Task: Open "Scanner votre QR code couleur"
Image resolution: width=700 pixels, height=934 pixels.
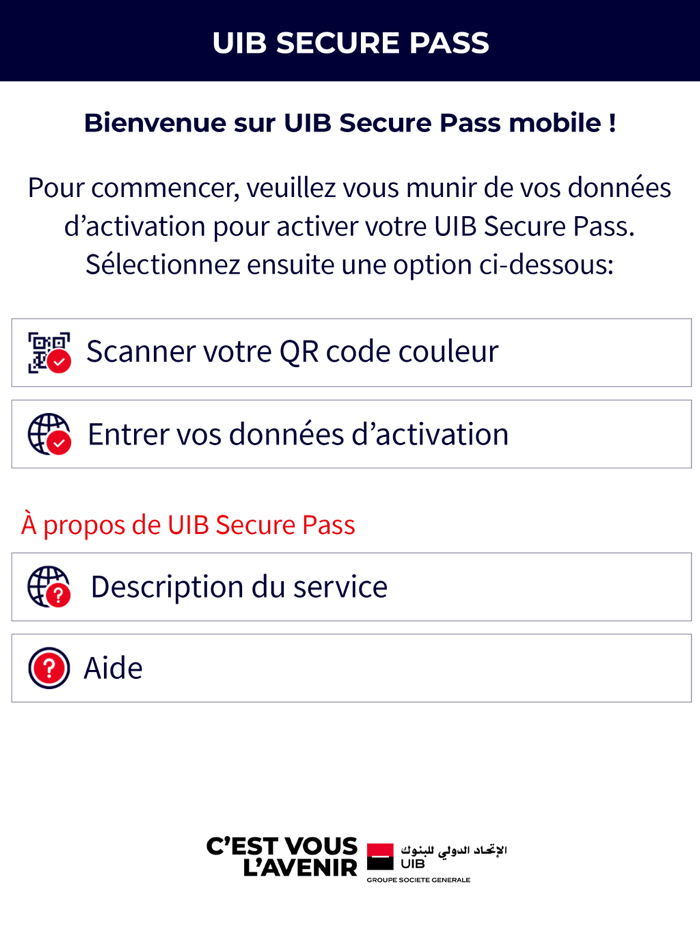Action: (x=294, y=351)
